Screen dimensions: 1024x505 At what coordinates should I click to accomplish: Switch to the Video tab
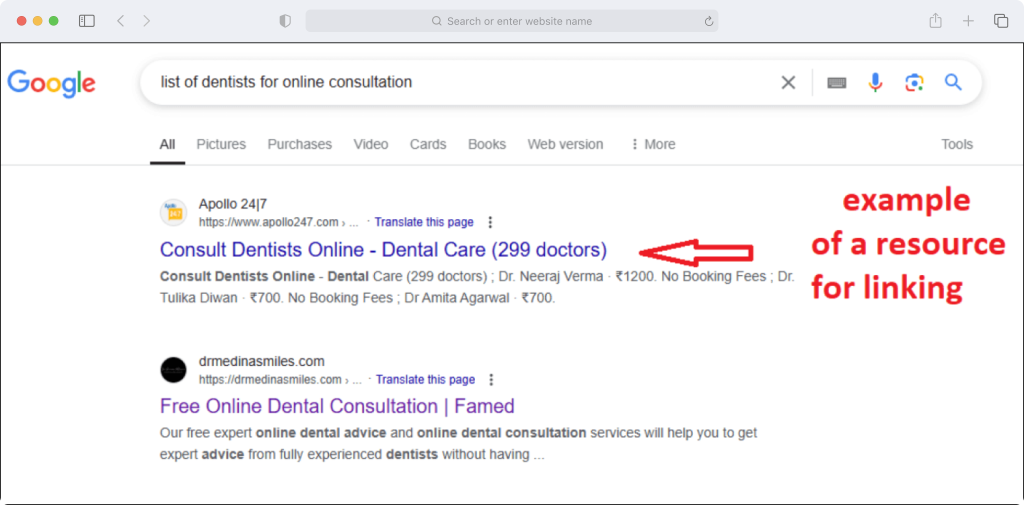[x=371, y=144]
